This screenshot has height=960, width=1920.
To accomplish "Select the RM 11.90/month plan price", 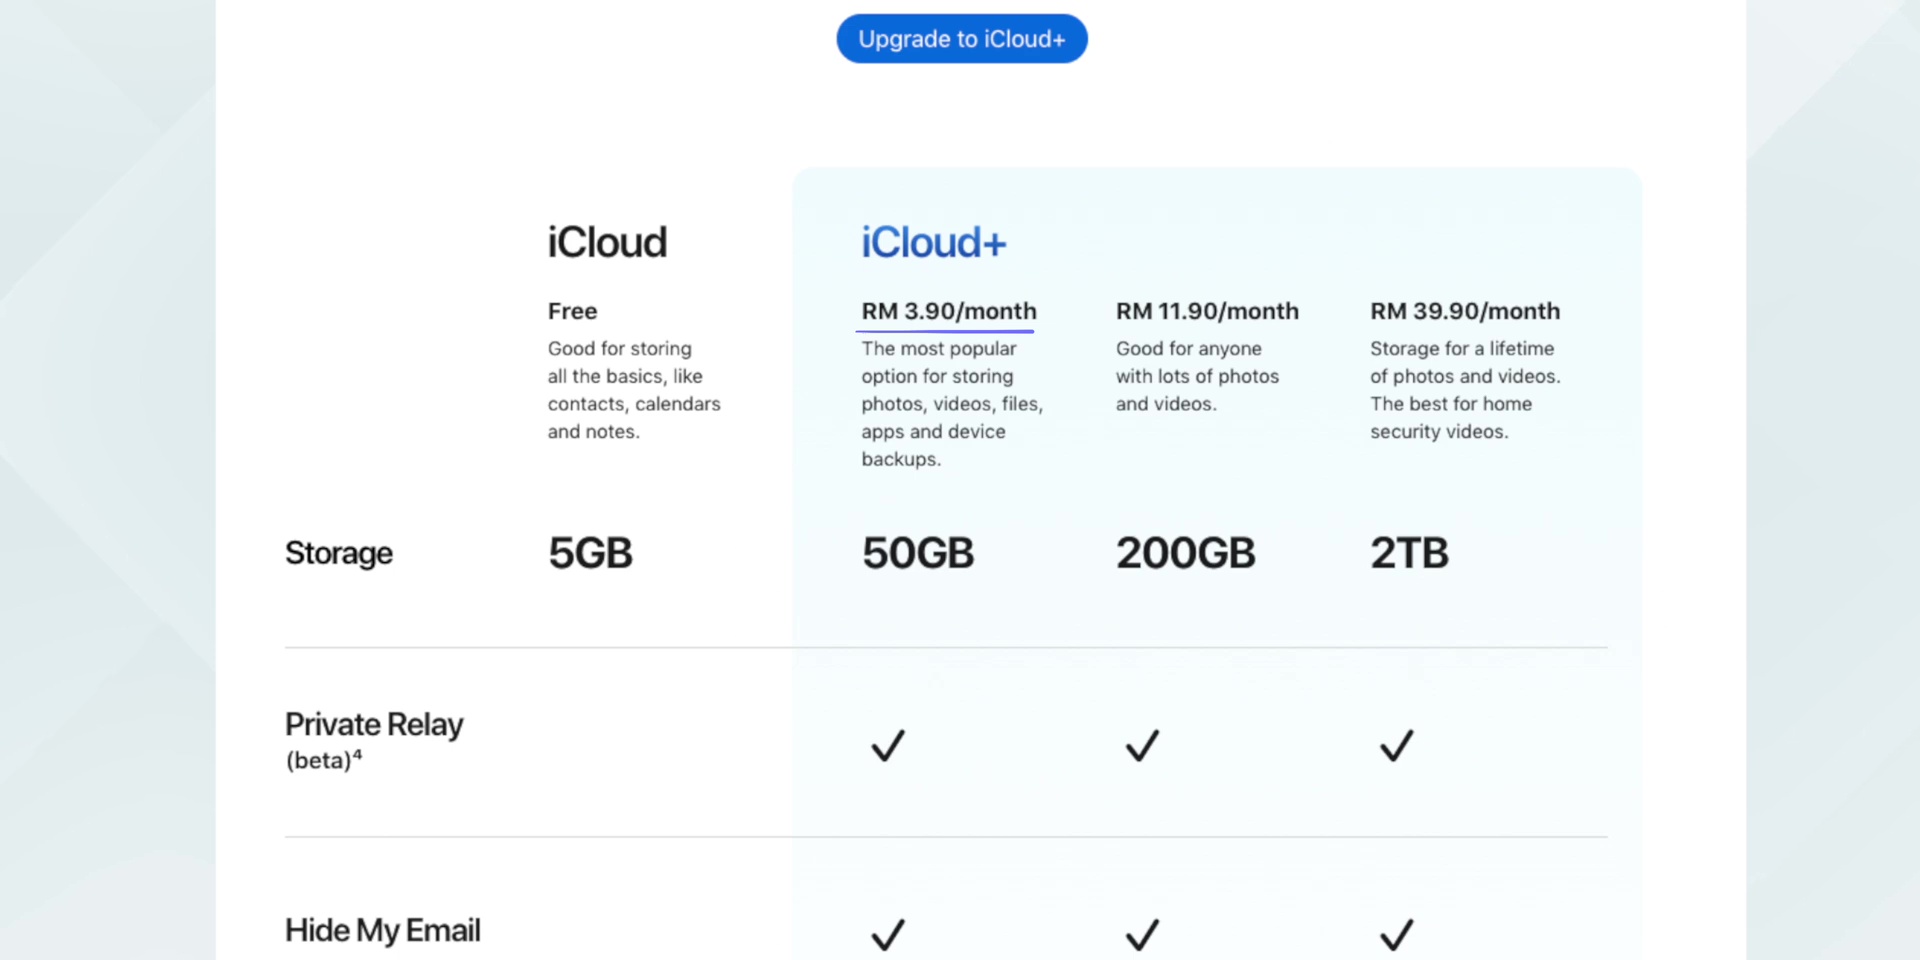I will tap(1207, 311).
